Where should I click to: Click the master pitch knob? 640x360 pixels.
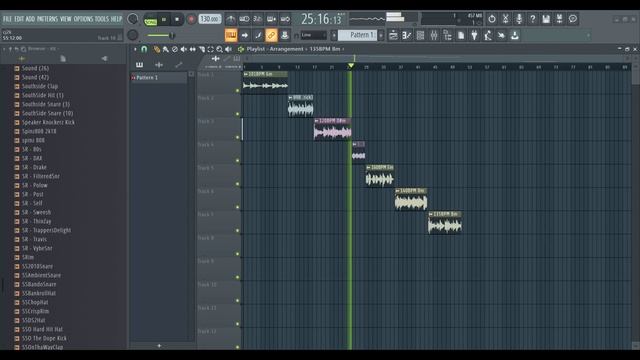pyautogui.click(x=133, y=35)
